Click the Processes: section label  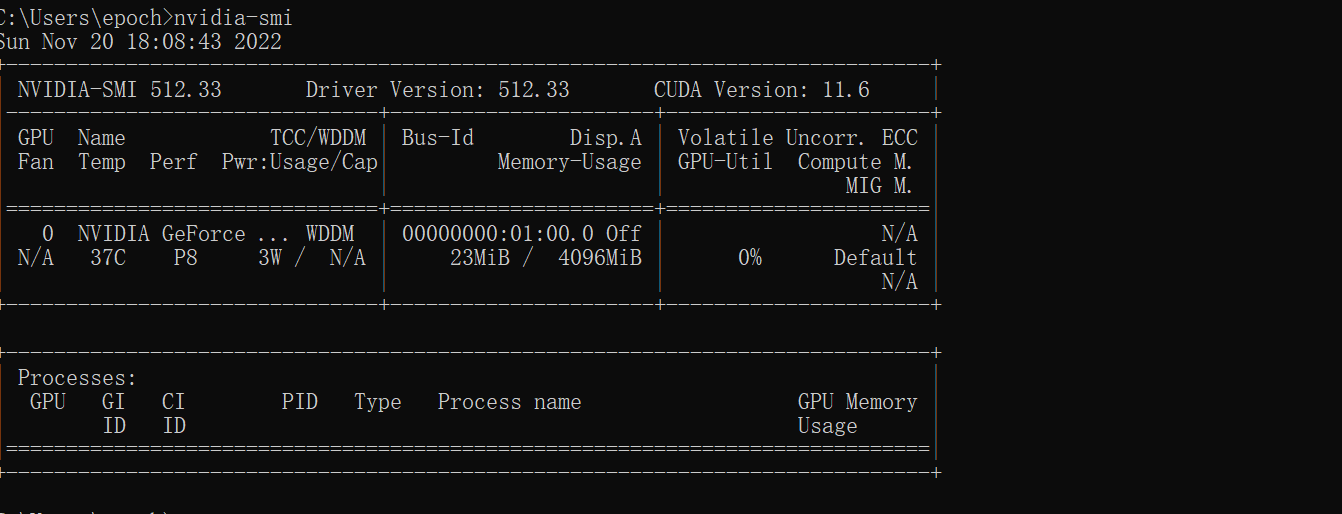pos(77,378)
